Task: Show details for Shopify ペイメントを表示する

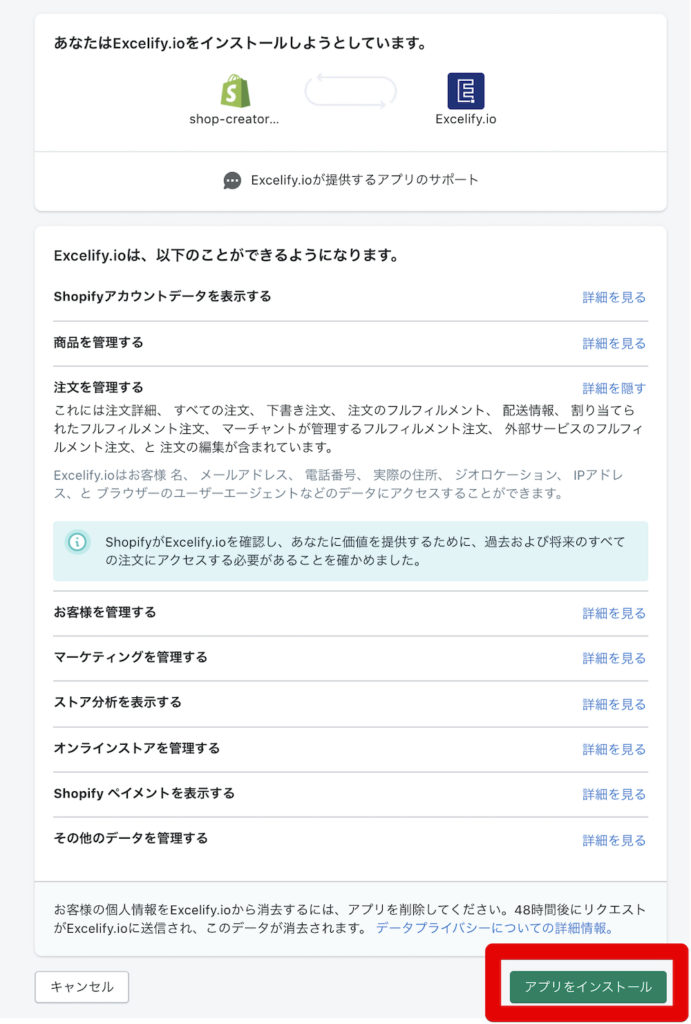Action: pos(614,794)
